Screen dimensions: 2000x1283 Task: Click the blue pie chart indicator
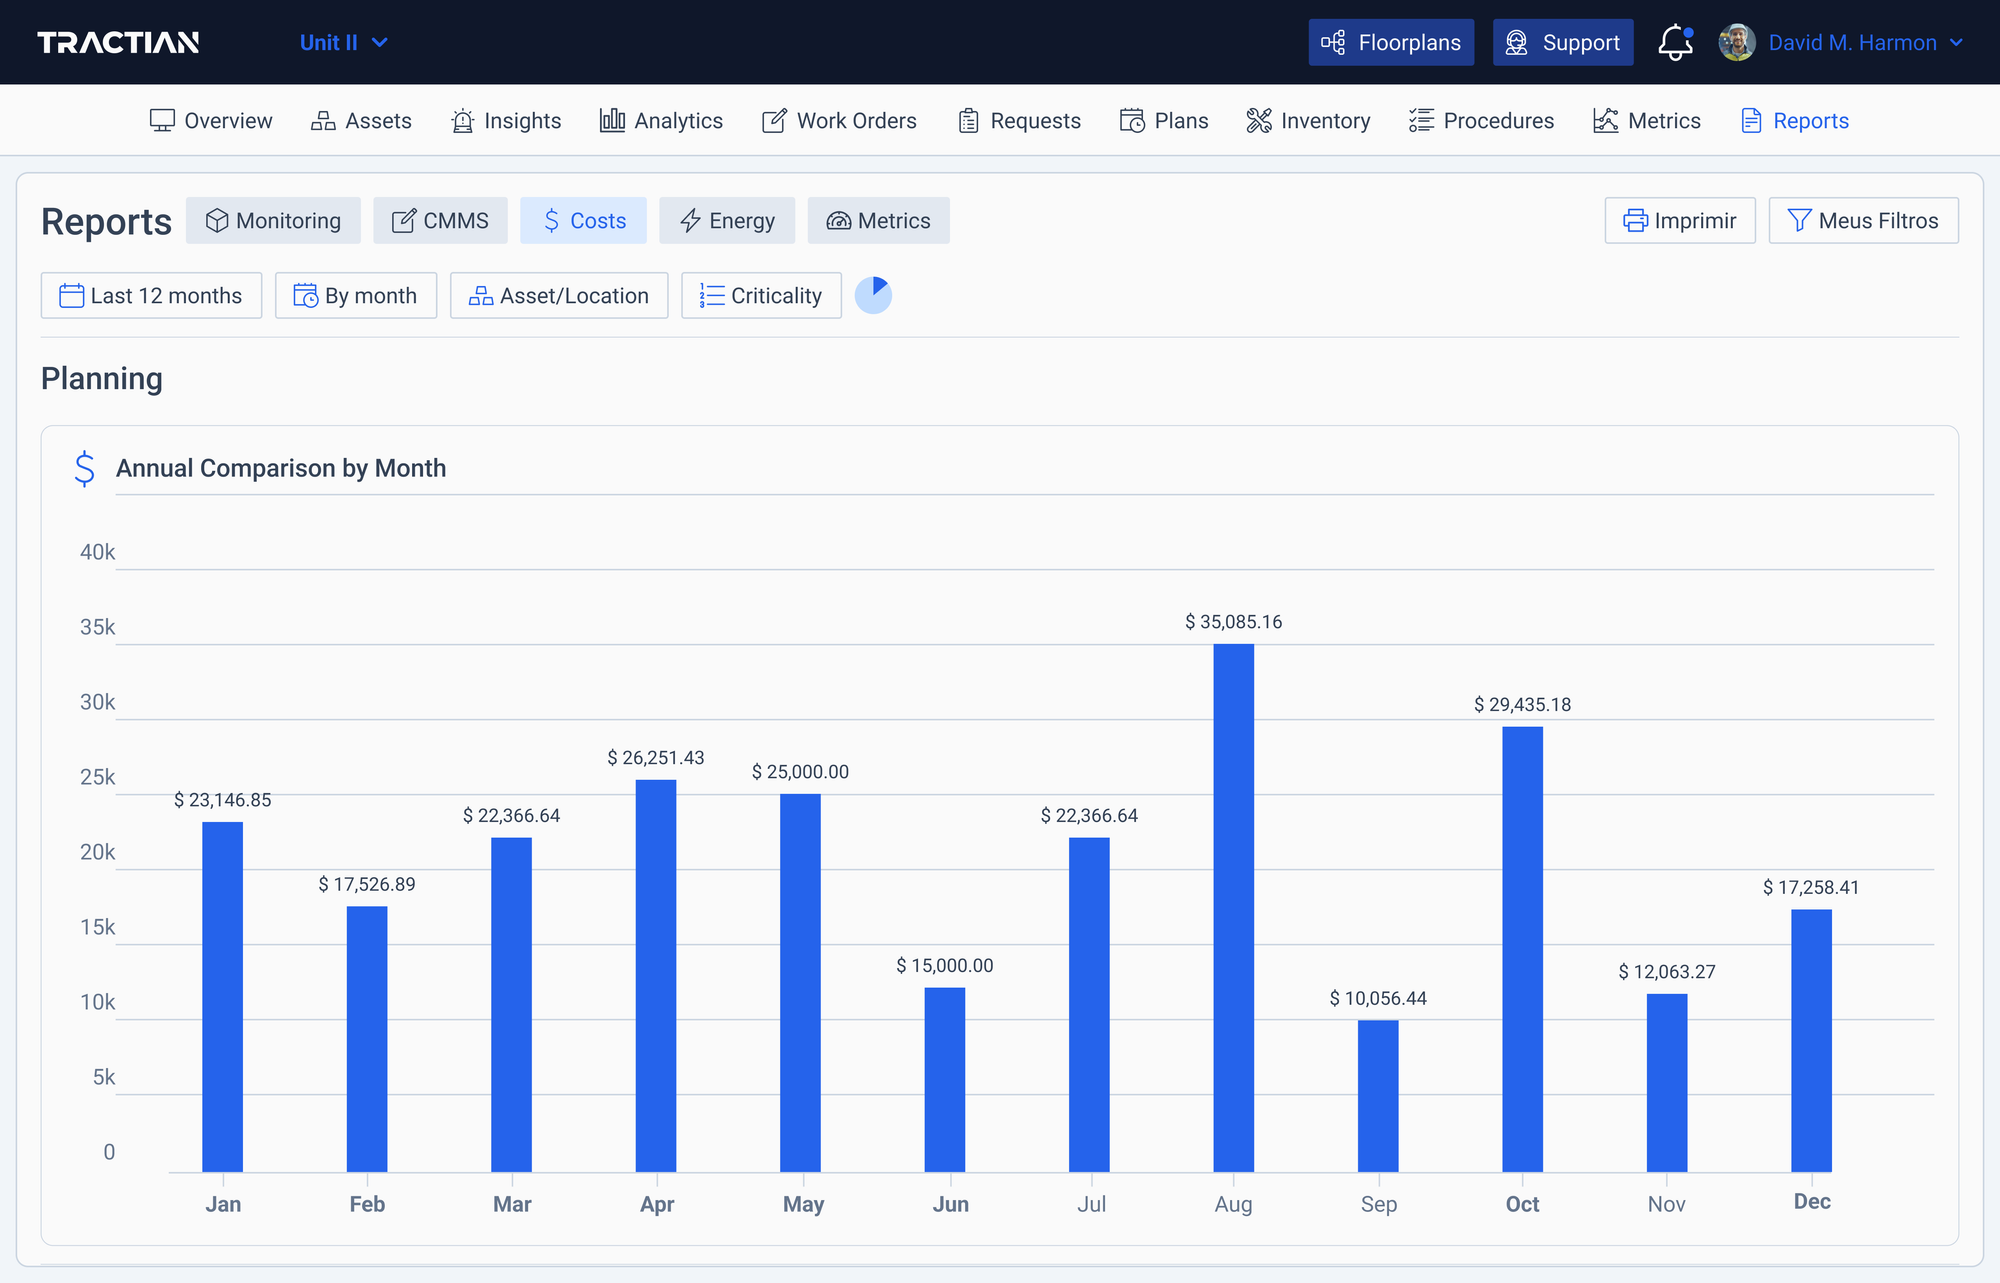(874, 295)
